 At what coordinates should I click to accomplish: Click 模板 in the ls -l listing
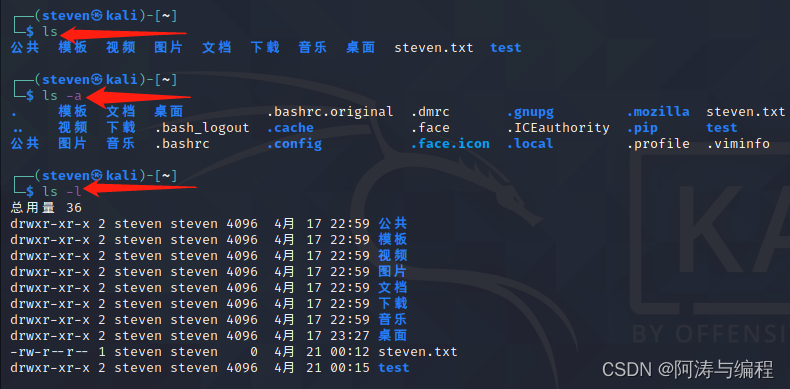click(392, 239)
